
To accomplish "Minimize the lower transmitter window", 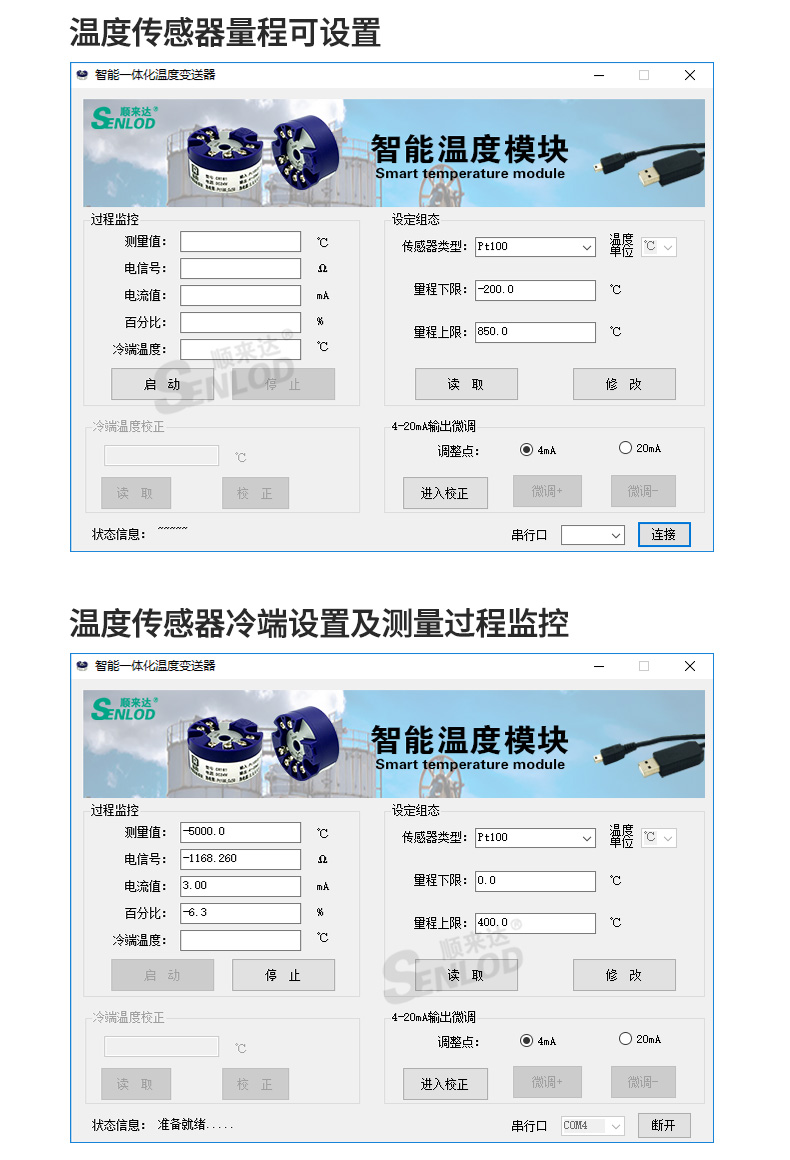I will tap(598, 666).
